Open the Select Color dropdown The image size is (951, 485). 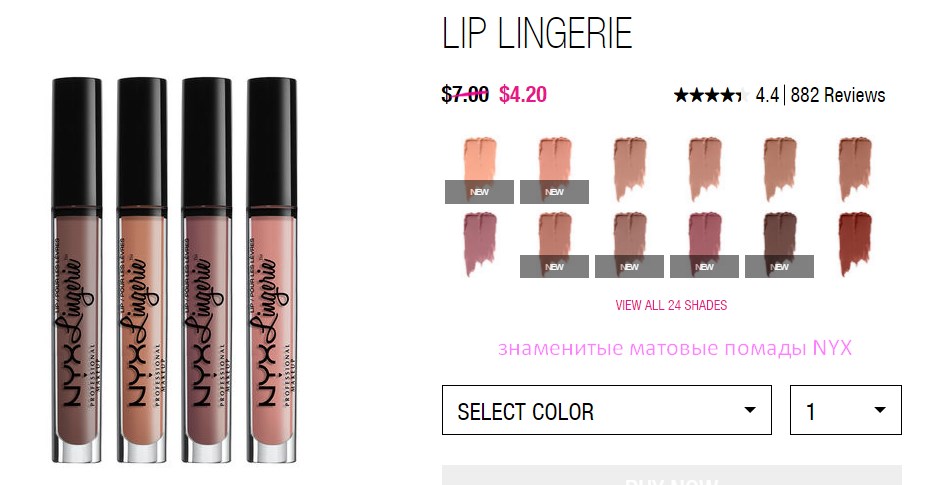click(x=607, y=410)
